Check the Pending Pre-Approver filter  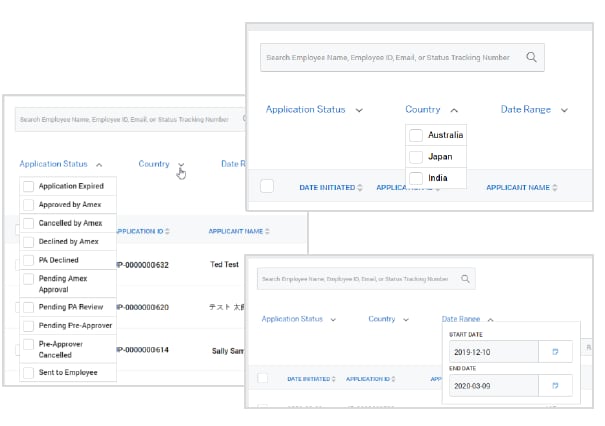coord(28,326)
